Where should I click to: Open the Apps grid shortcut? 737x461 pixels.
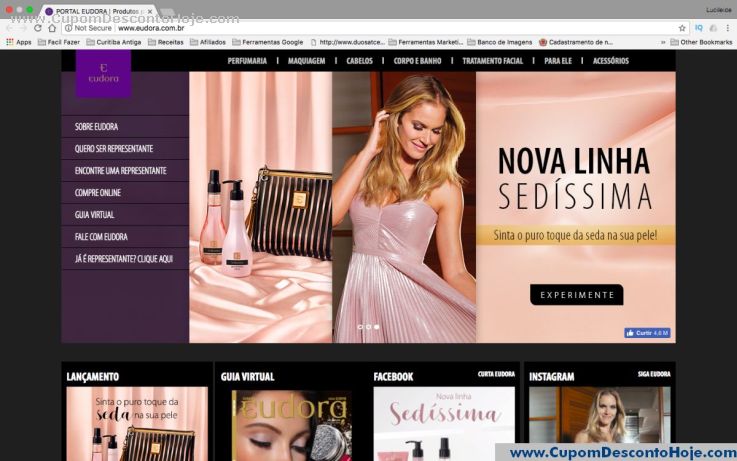pos(18,42)
